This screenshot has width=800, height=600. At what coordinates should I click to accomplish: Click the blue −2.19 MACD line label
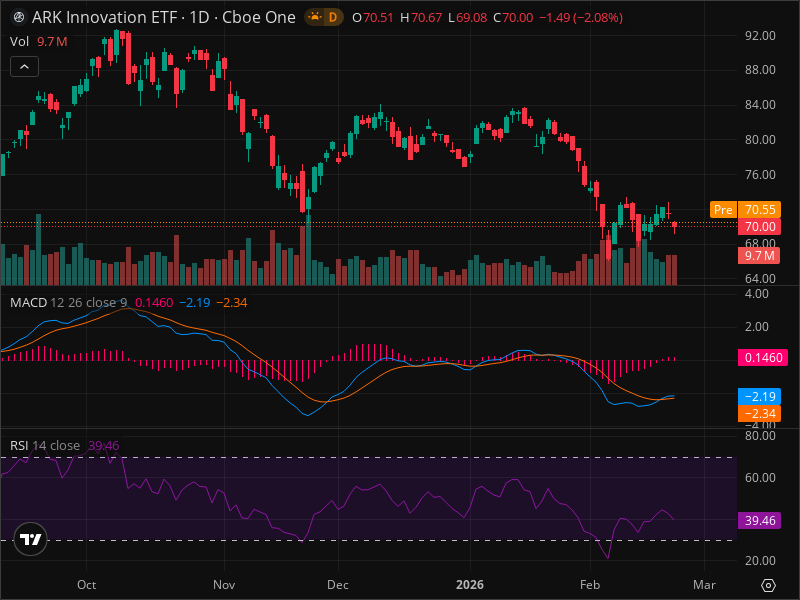click(x=759, y=396)
